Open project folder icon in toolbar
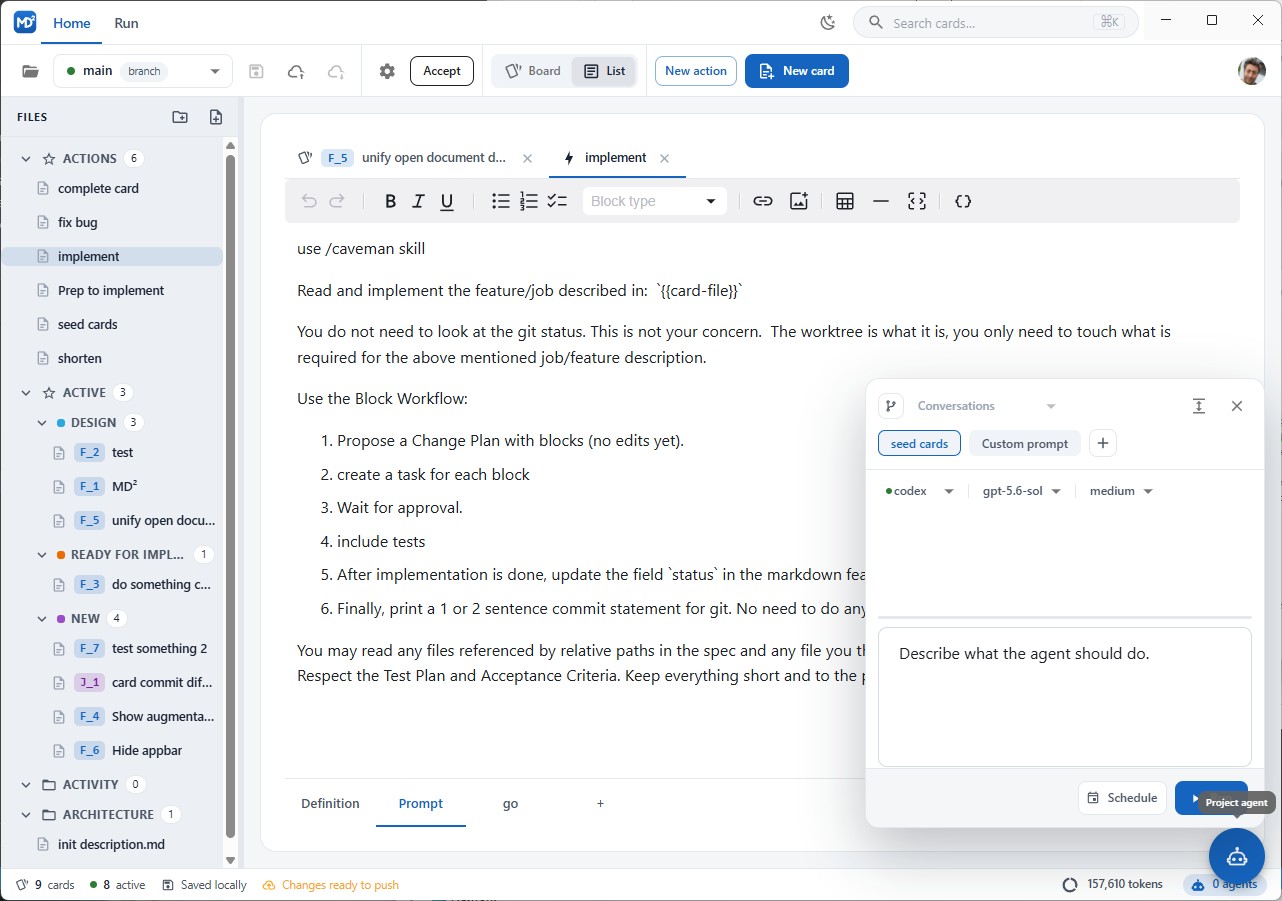The image size is (1282, 901). point(30,71)
